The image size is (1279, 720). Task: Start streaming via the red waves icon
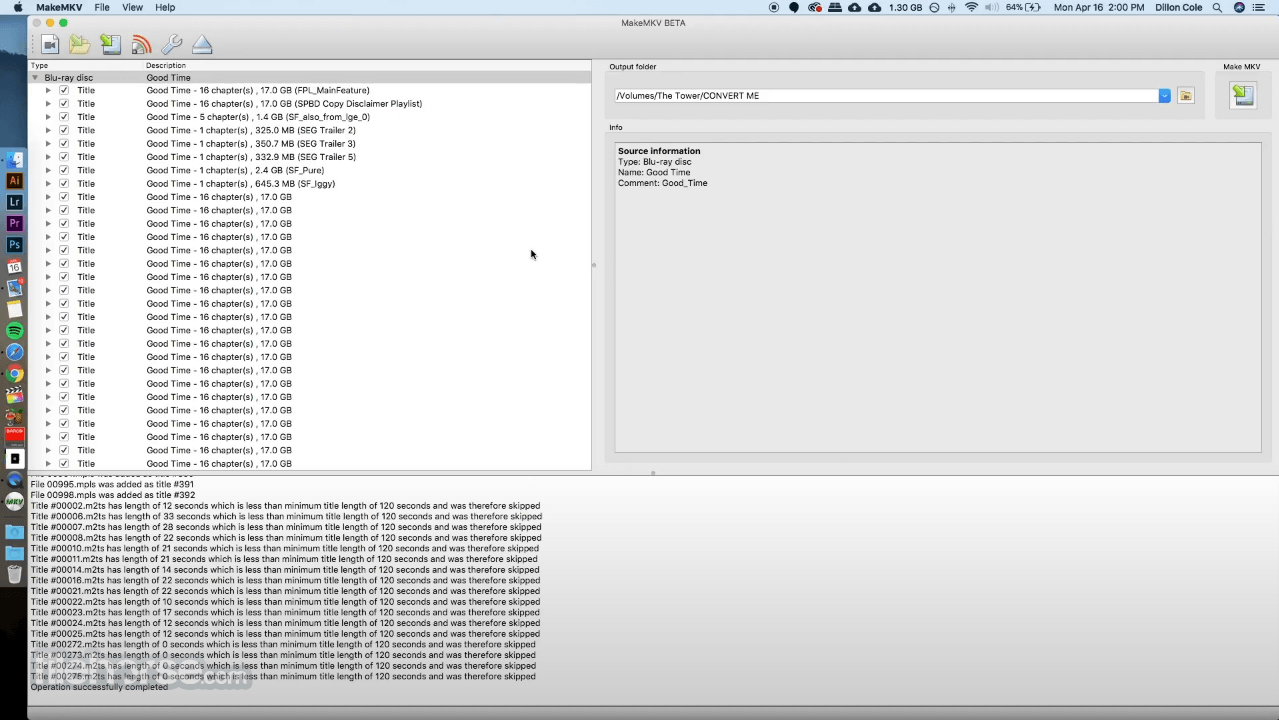[141, 44]
